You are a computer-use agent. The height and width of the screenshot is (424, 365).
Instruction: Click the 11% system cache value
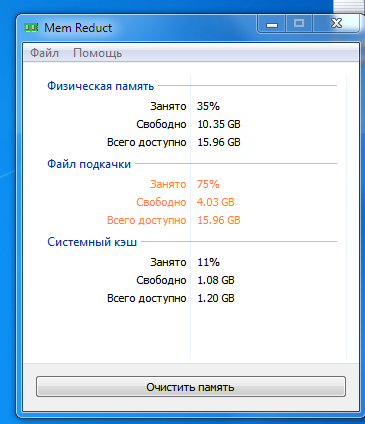pos(208,262)
